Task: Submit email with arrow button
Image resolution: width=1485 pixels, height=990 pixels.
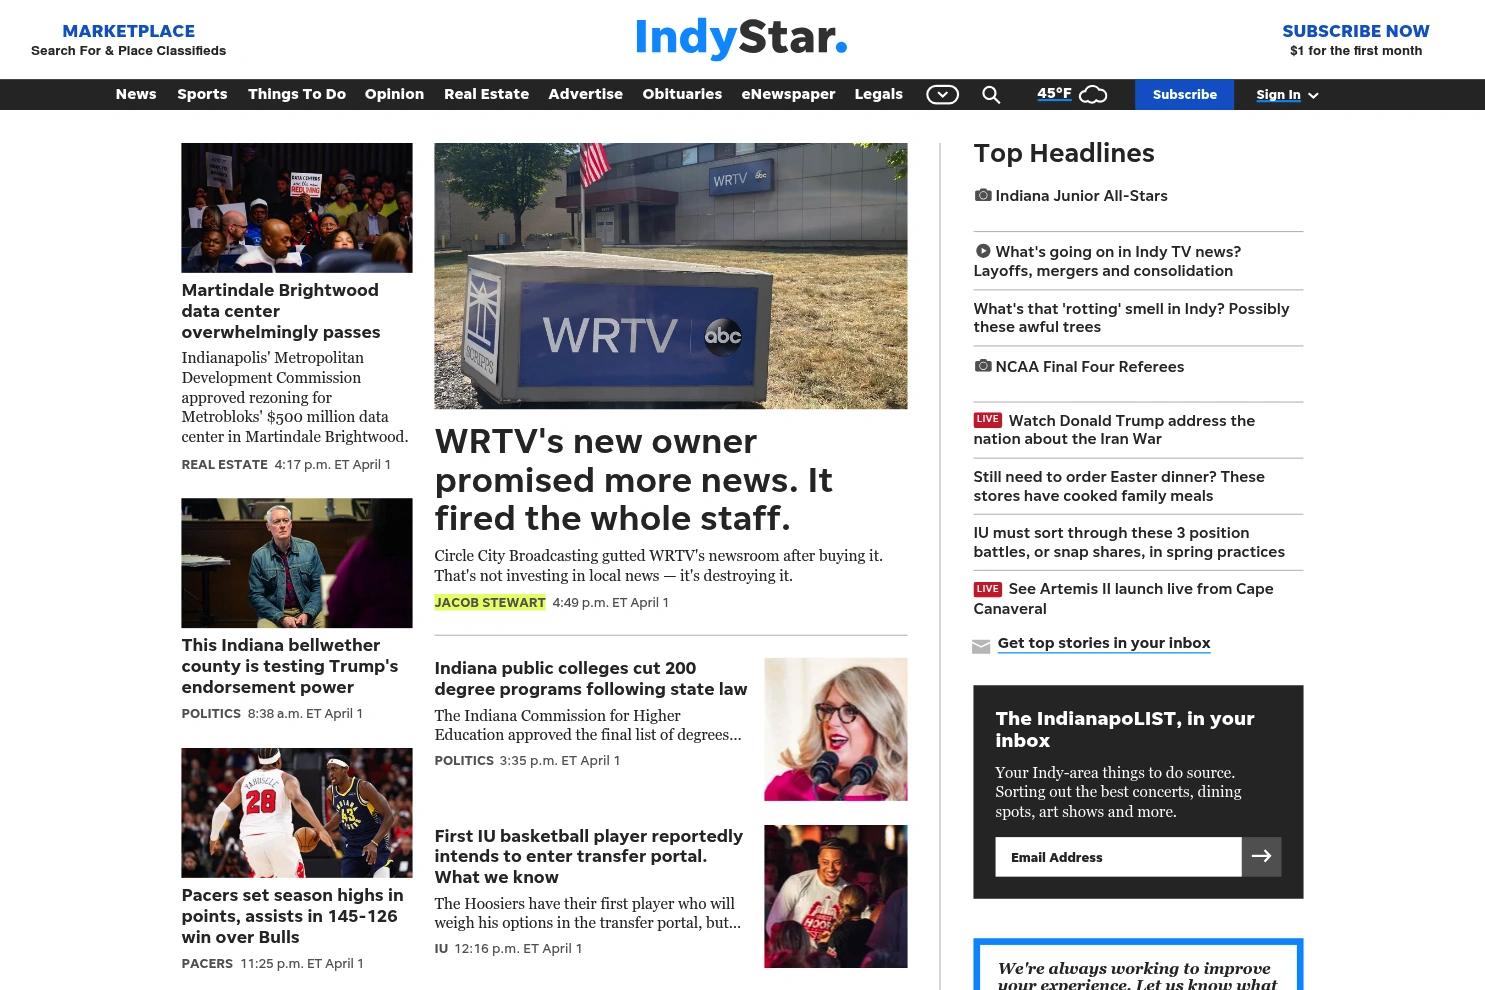Action: 1262,857
